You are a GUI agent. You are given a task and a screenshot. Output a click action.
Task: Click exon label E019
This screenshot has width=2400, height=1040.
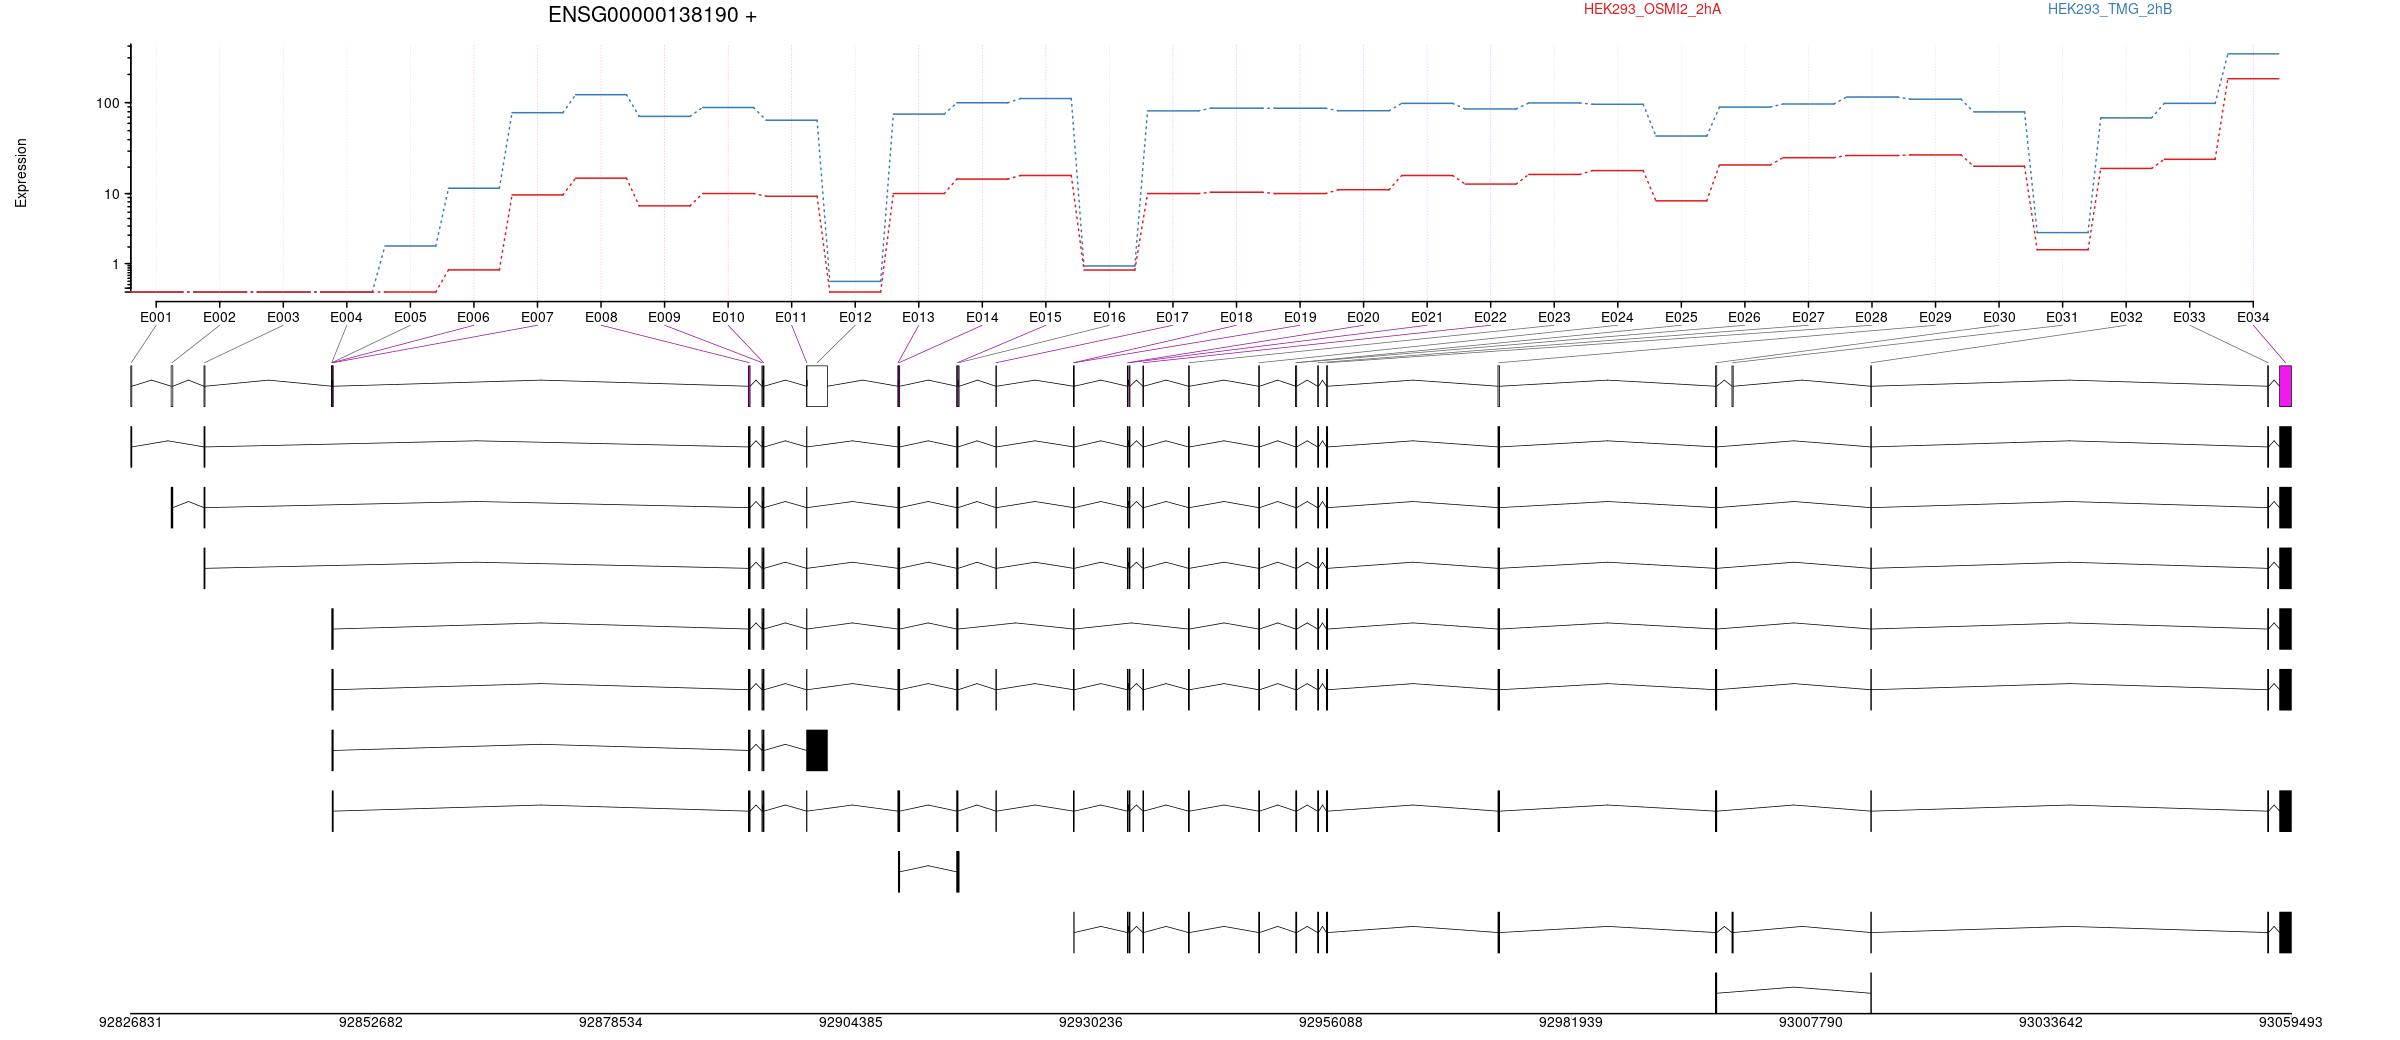tap(1300, 317)
